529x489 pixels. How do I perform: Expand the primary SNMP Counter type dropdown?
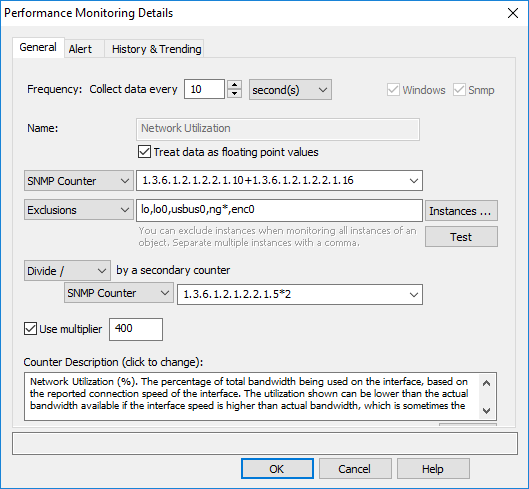coord(79,181)
